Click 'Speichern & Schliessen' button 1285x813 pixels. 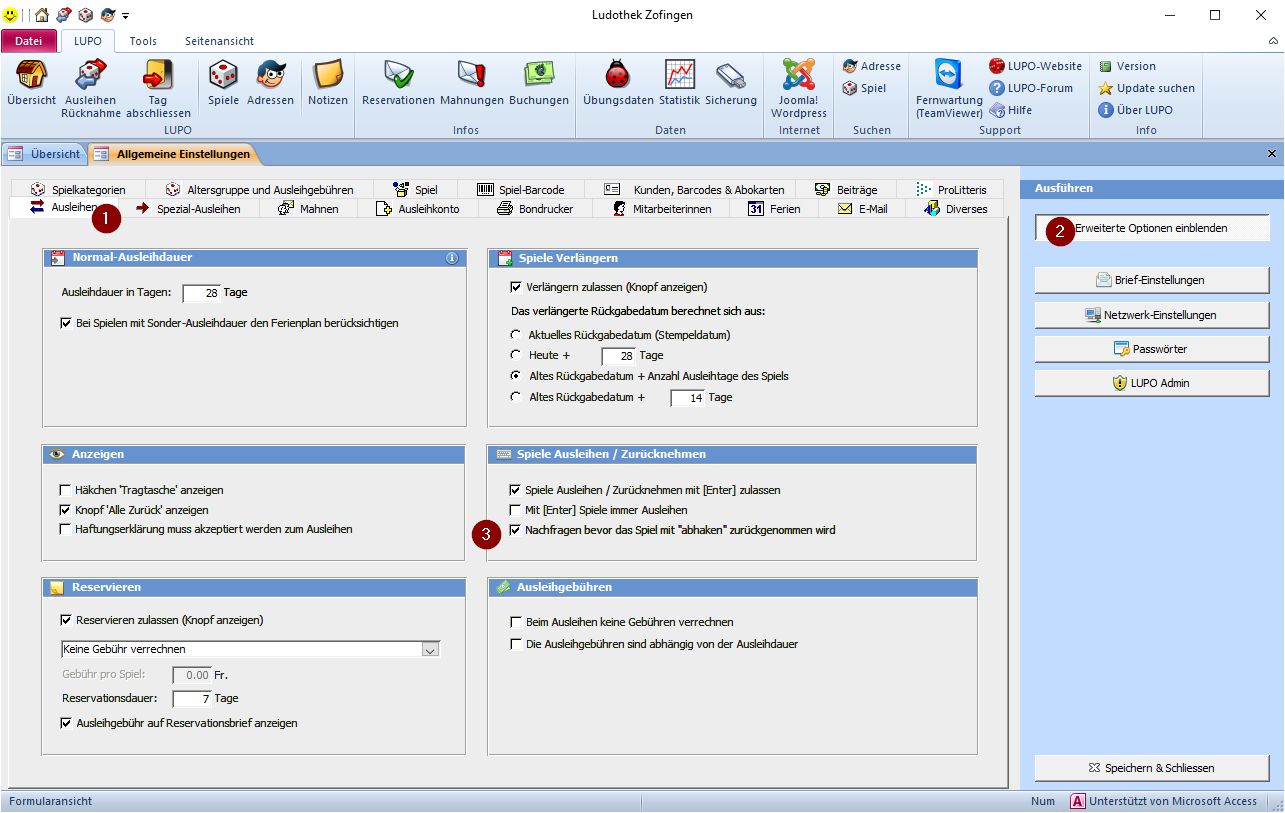(1152, 768)
